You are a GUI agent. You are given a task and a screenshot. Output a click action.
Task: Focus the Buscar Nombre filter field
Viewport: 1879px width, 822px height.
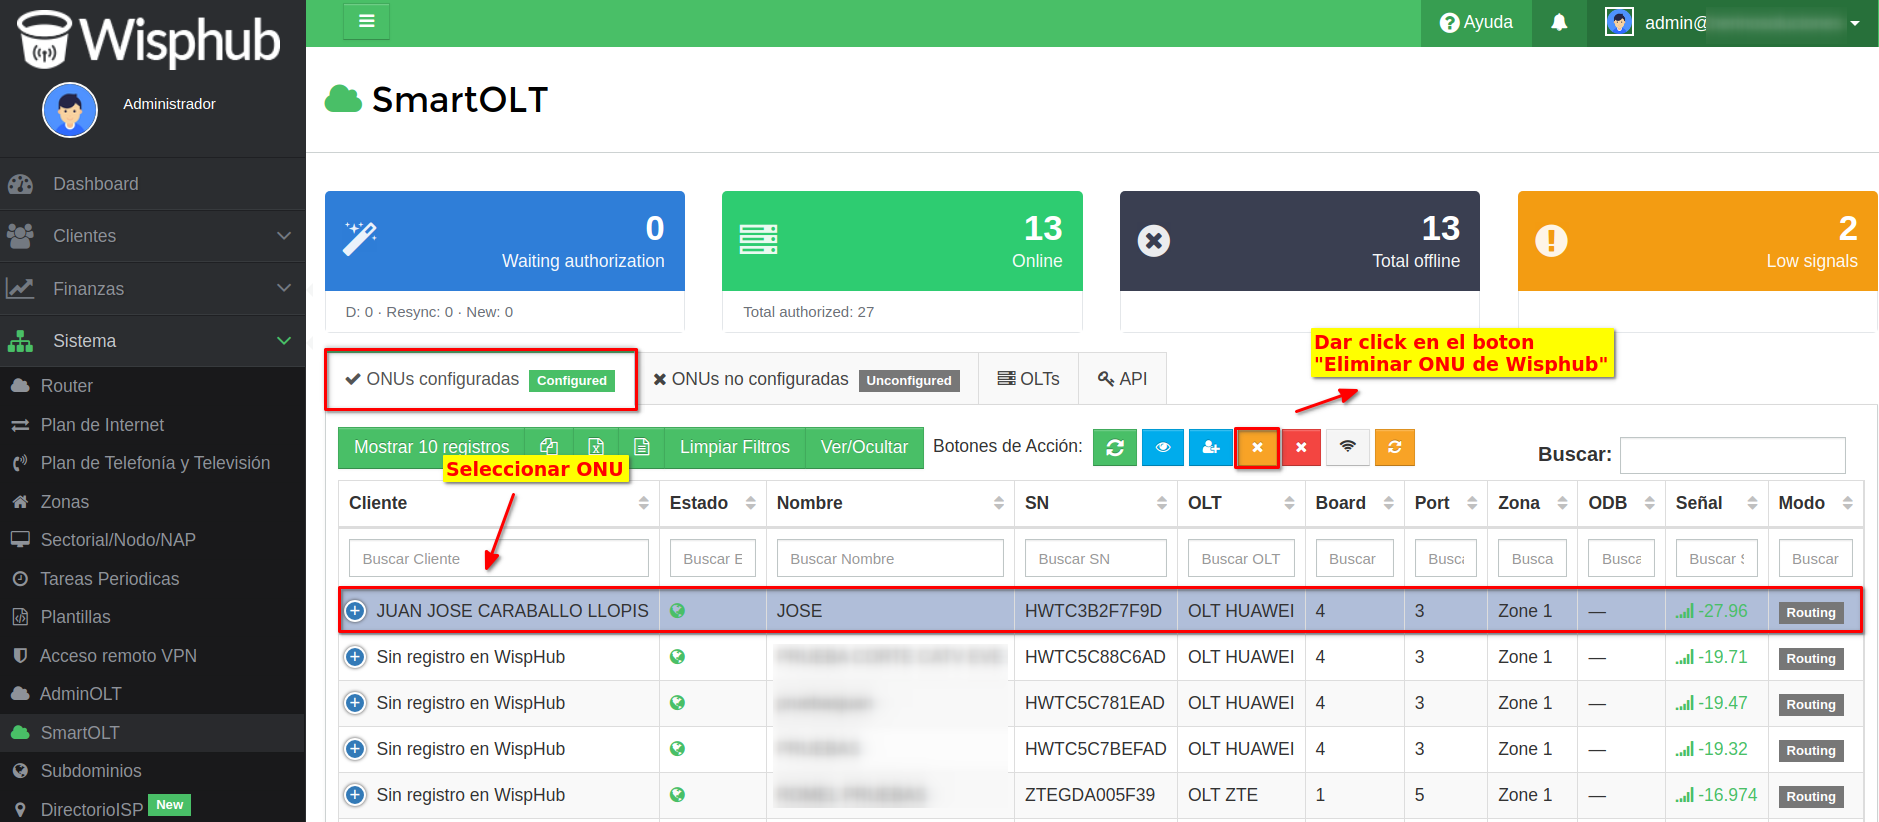point(890,559)
